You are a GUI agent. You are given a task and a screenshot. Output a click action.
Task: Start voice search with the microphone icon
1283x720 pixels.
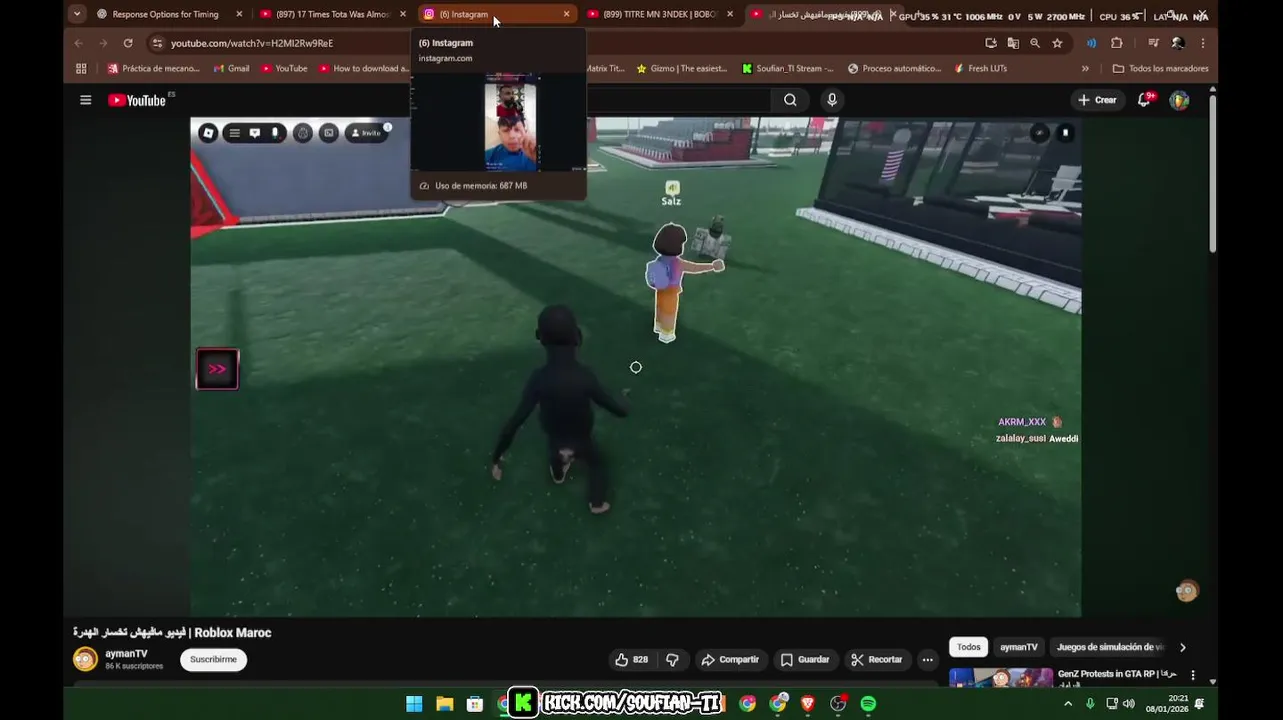[831, 100]
